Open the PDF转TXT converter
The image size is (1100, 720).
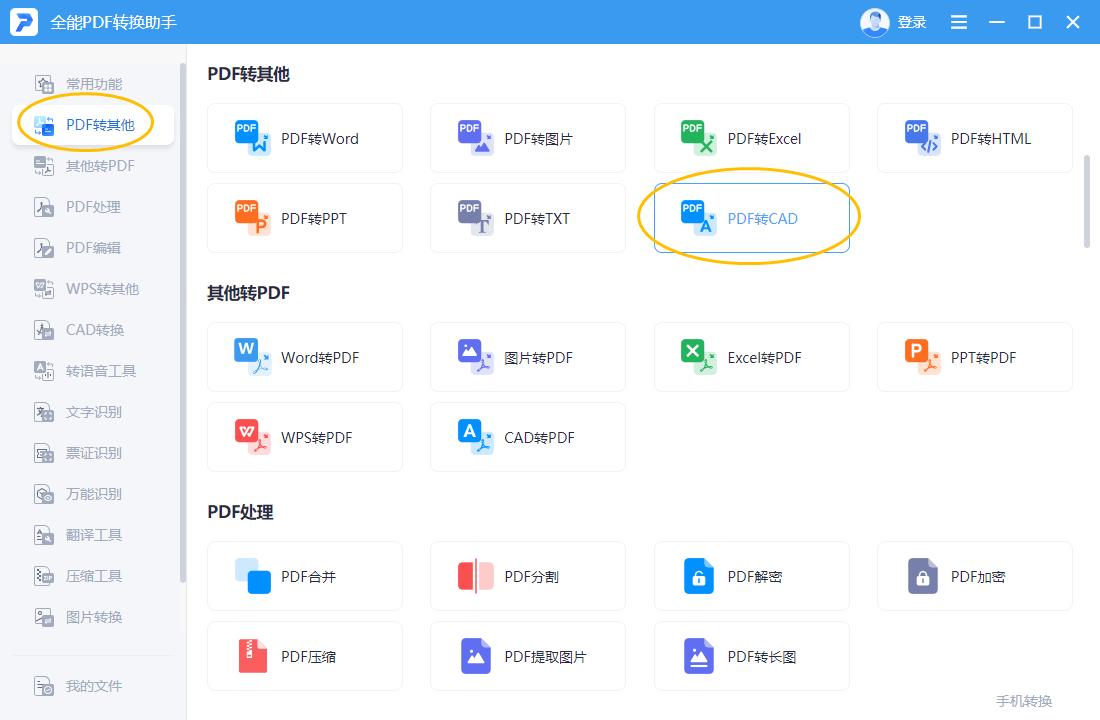pyautogui.click(x=528, y=218)
